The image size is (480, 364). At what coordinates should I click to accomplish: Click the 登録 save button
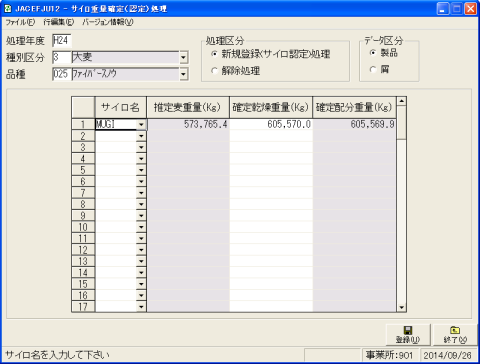408,335
